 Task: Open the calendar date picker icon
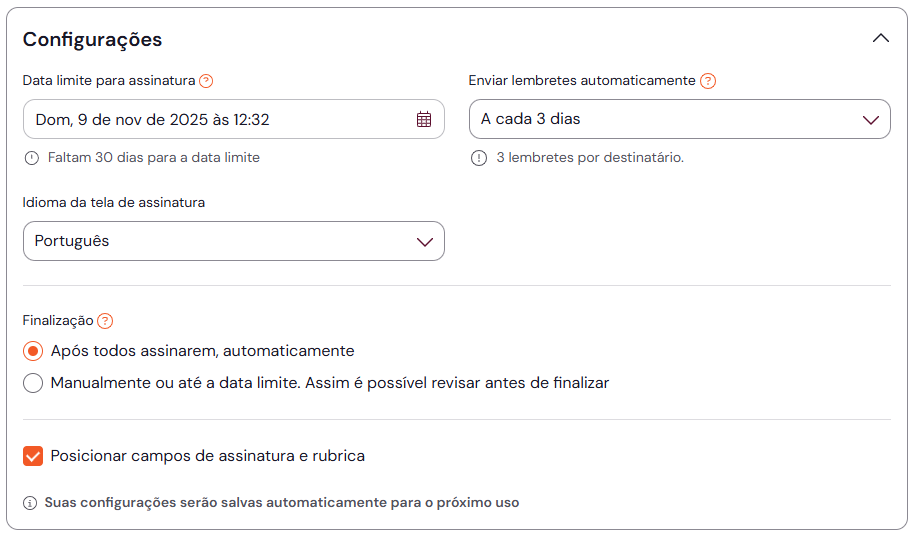[424, 119]
